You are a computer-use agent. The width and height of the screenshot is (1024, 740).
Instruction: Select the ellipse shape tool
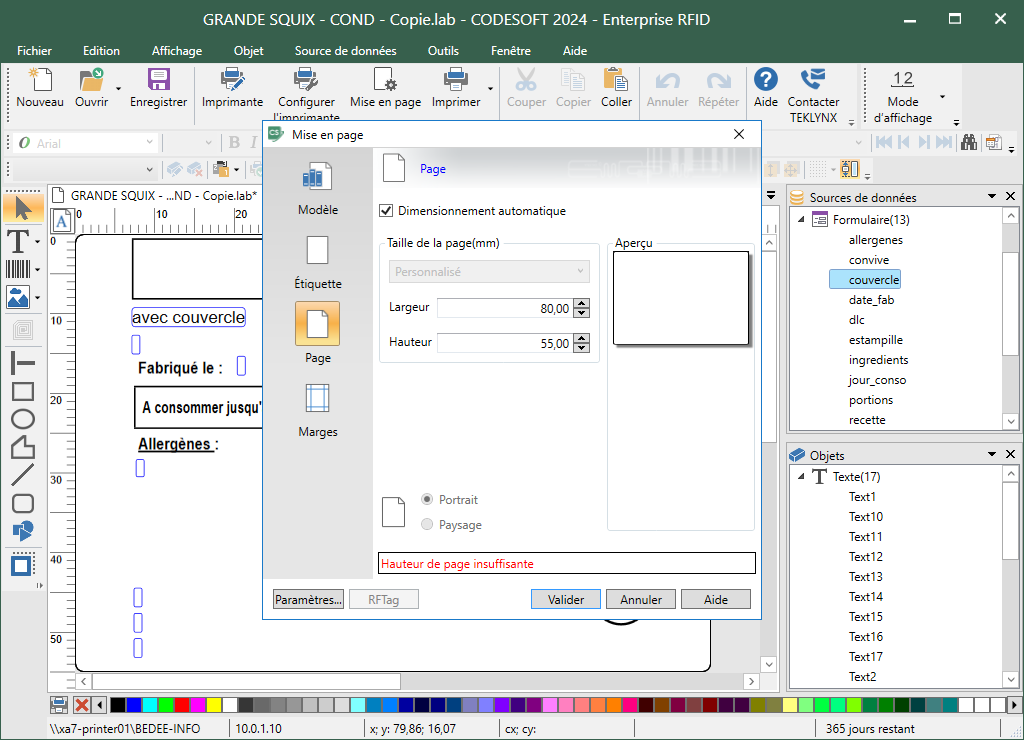[x=23, y=419]
